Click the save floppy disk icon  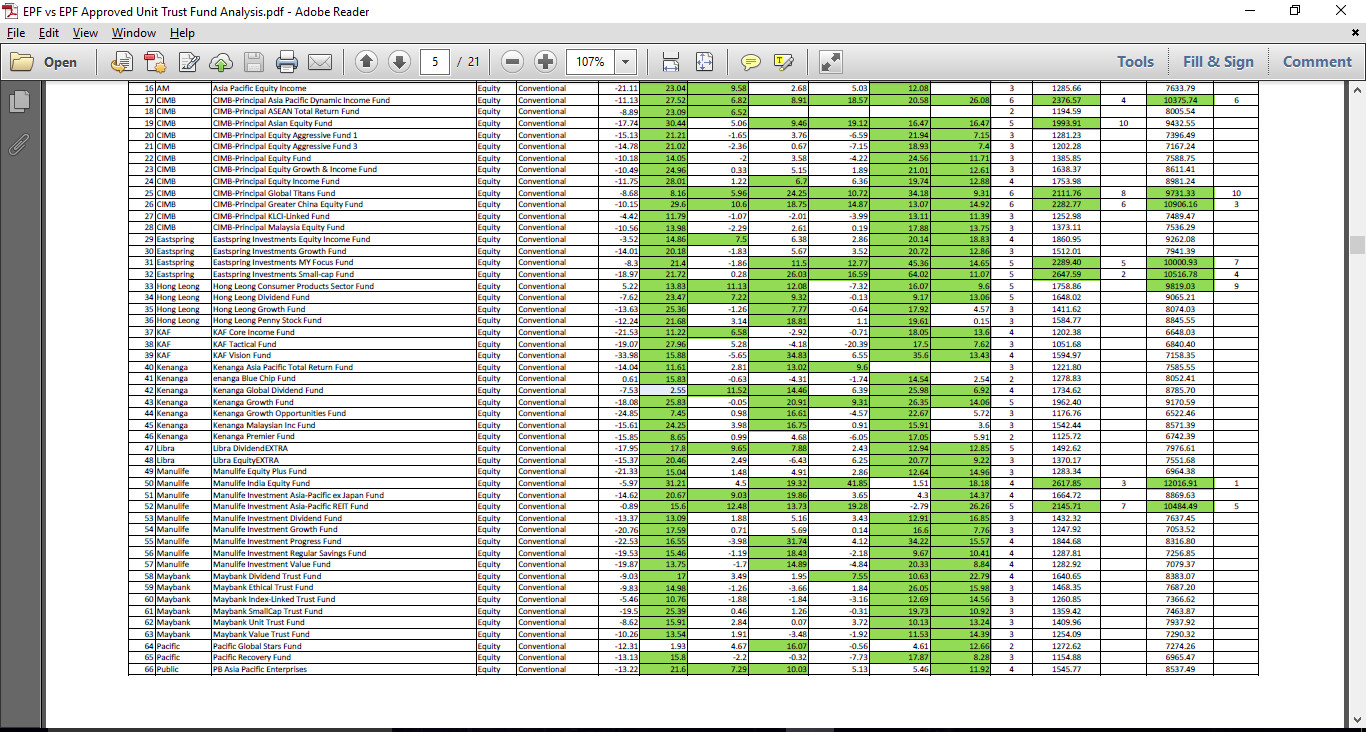pos(254,62)
